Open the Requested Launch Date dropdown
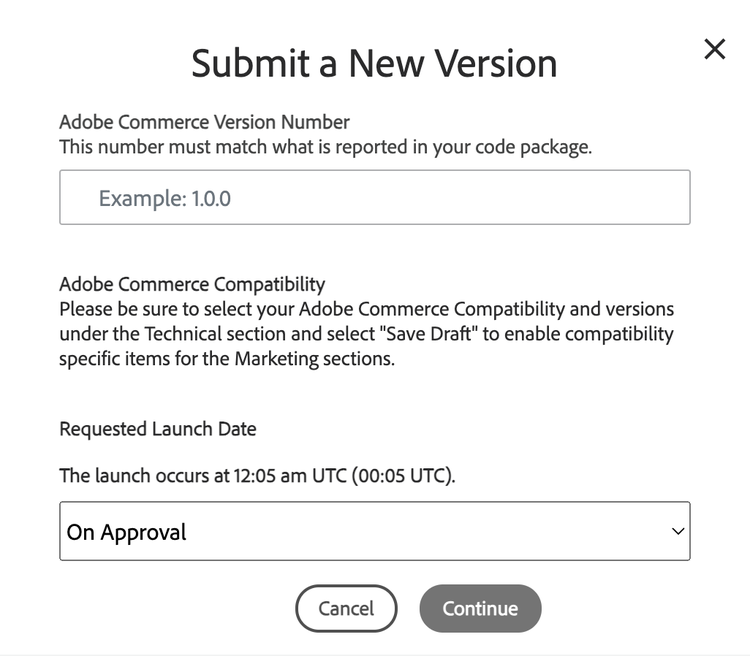 (x=374, y=531)
